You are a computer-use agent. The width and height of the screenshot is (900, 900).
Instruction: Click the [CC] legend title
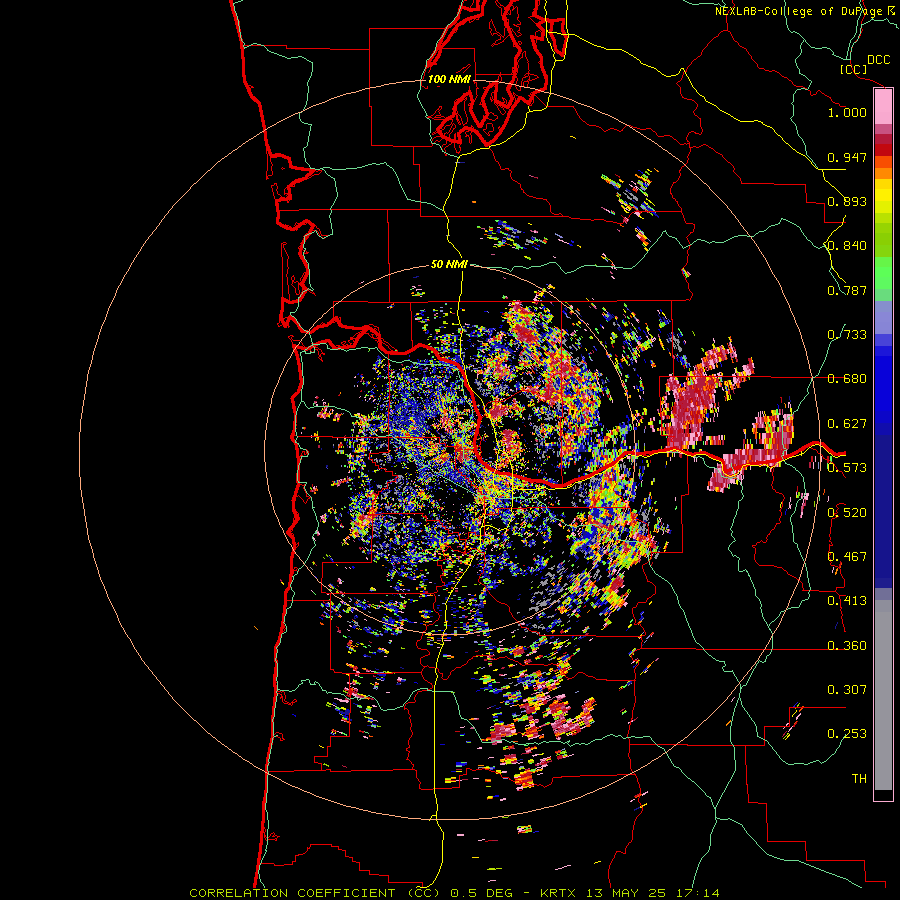pos(853,69)
